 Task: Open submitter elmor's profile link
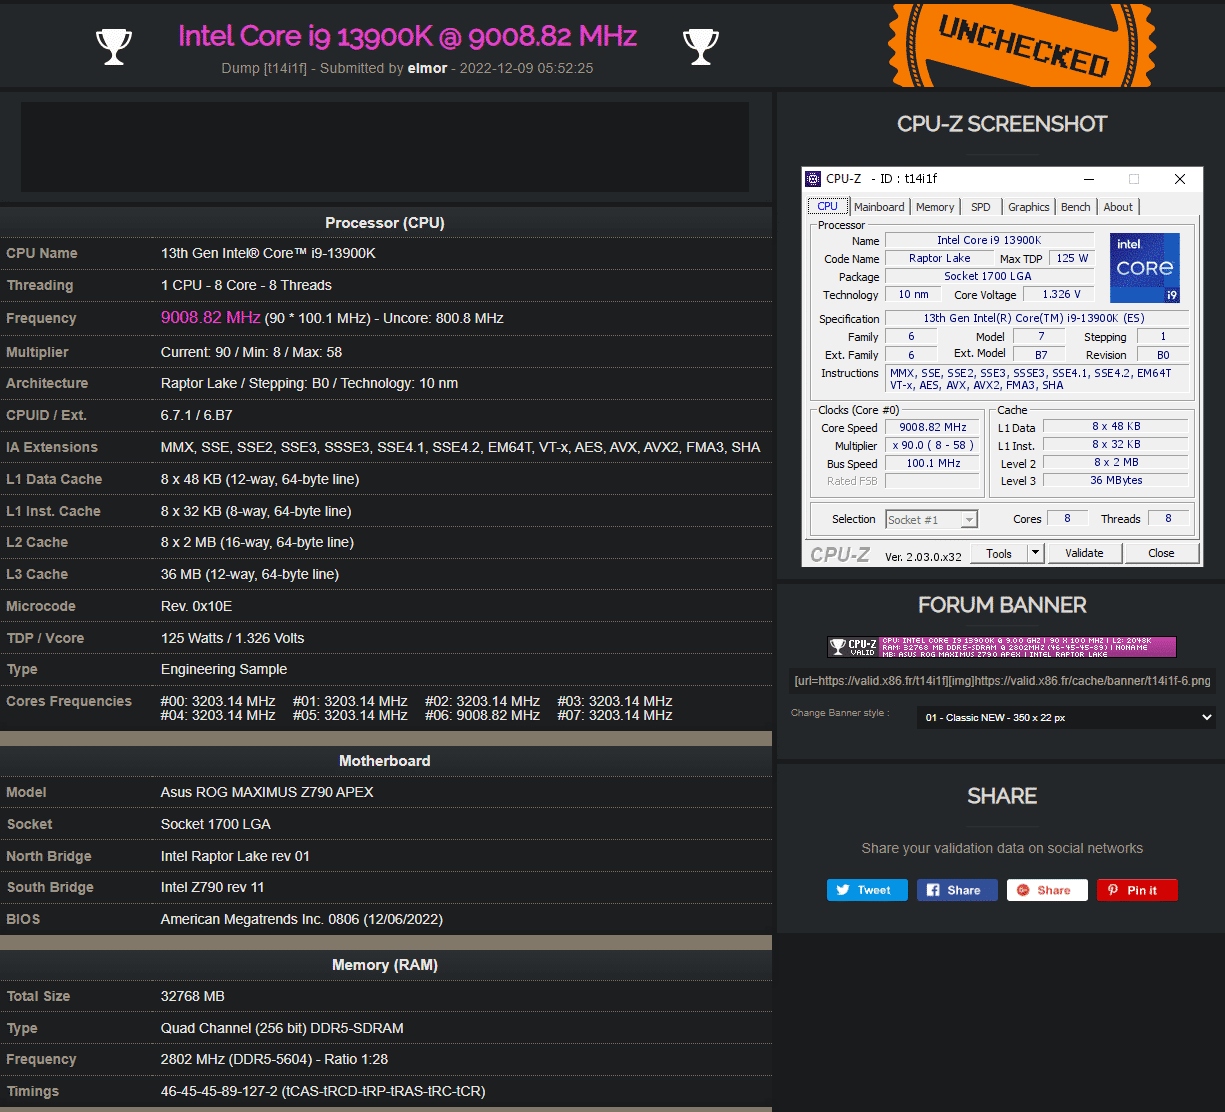point(429,68)
